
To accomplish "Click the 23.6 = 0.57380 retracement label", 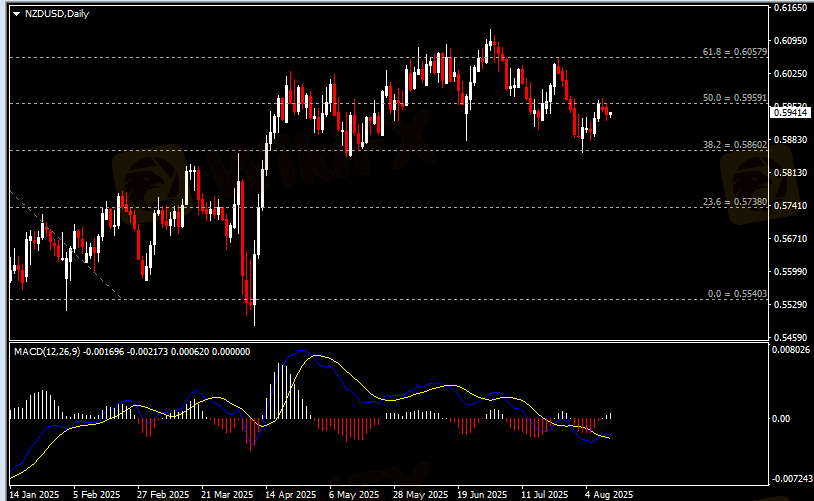I will pos(735,202).
